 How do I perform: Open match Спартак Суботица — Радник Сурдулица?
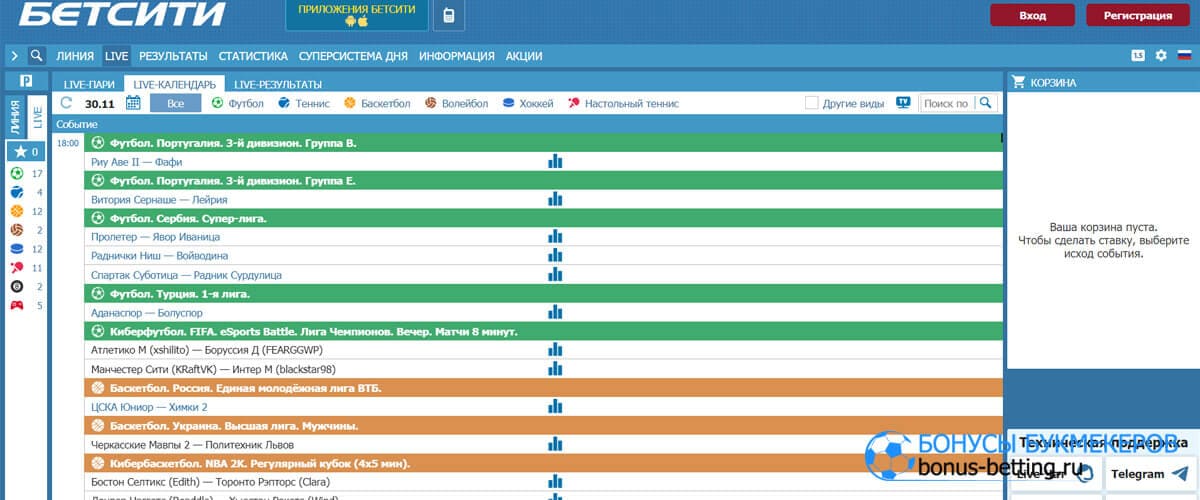(x=186, y=275)
